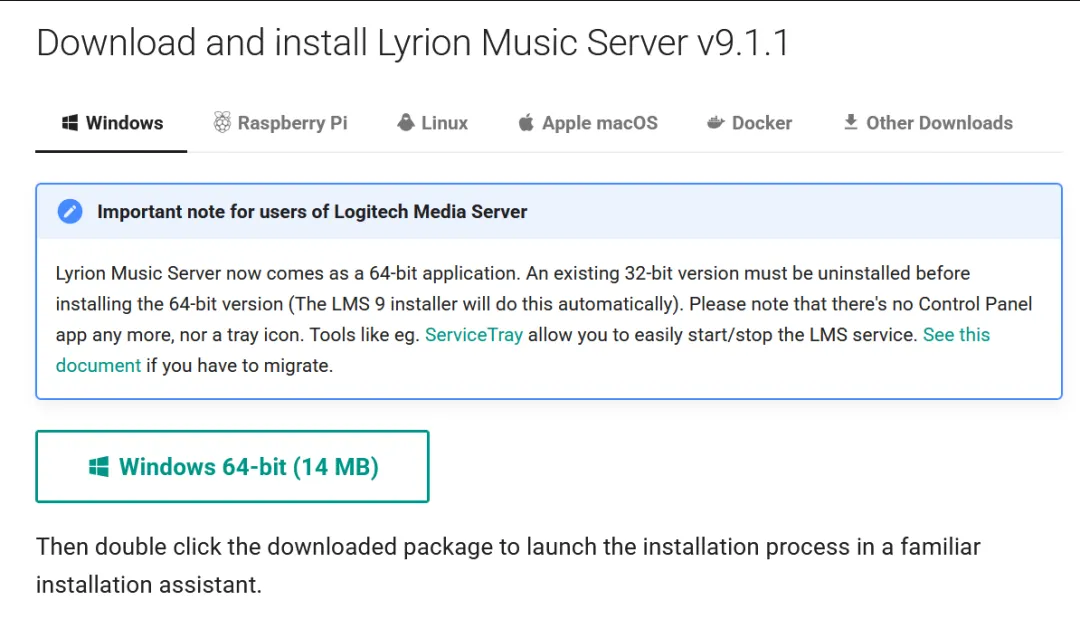This screenshot has height=619, width=1080.
Task: Select the Apple macOS tab
Action: tap(588, 123)
